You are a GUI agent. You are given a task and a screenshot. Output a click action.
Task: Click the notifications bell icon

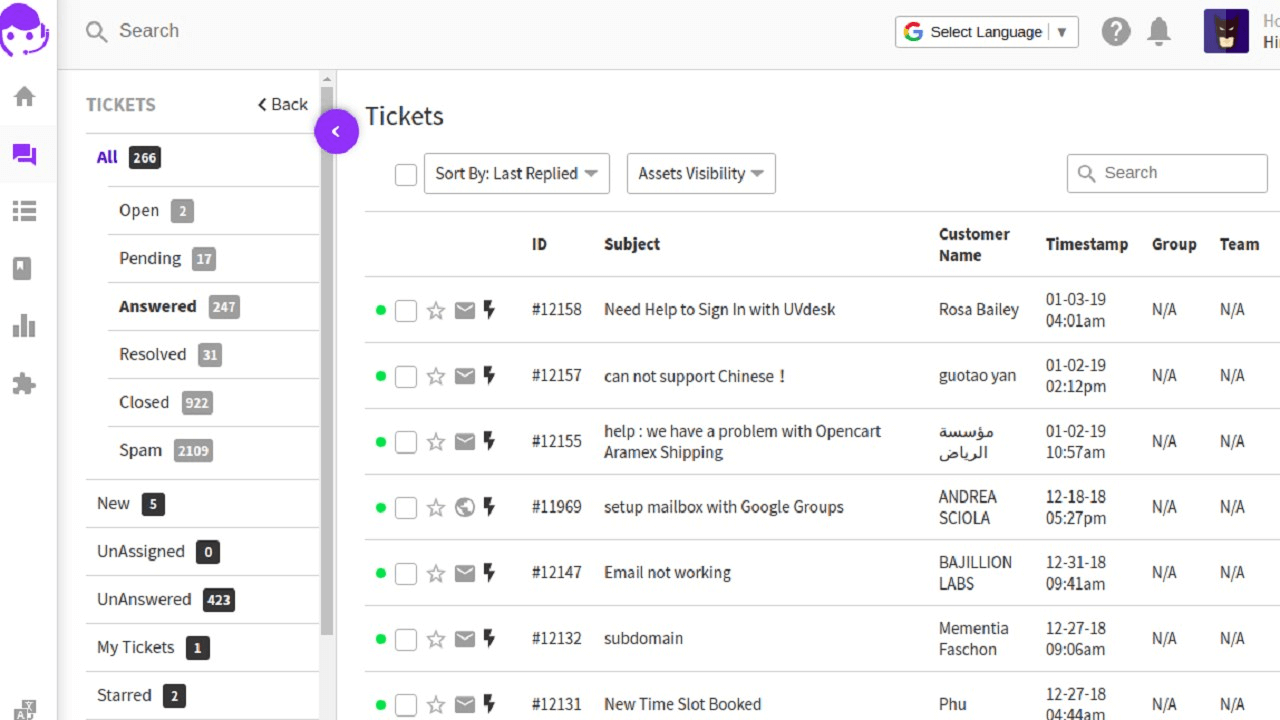pyautogui.click(x=1159, y=32)
